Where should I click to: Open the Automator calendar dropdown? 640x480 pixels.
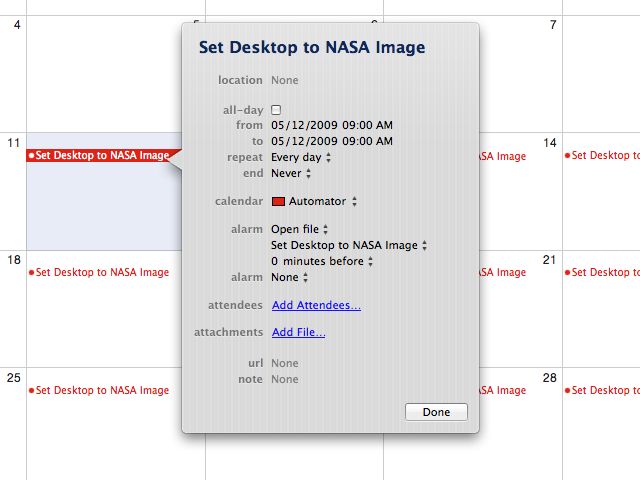[322, 201]
